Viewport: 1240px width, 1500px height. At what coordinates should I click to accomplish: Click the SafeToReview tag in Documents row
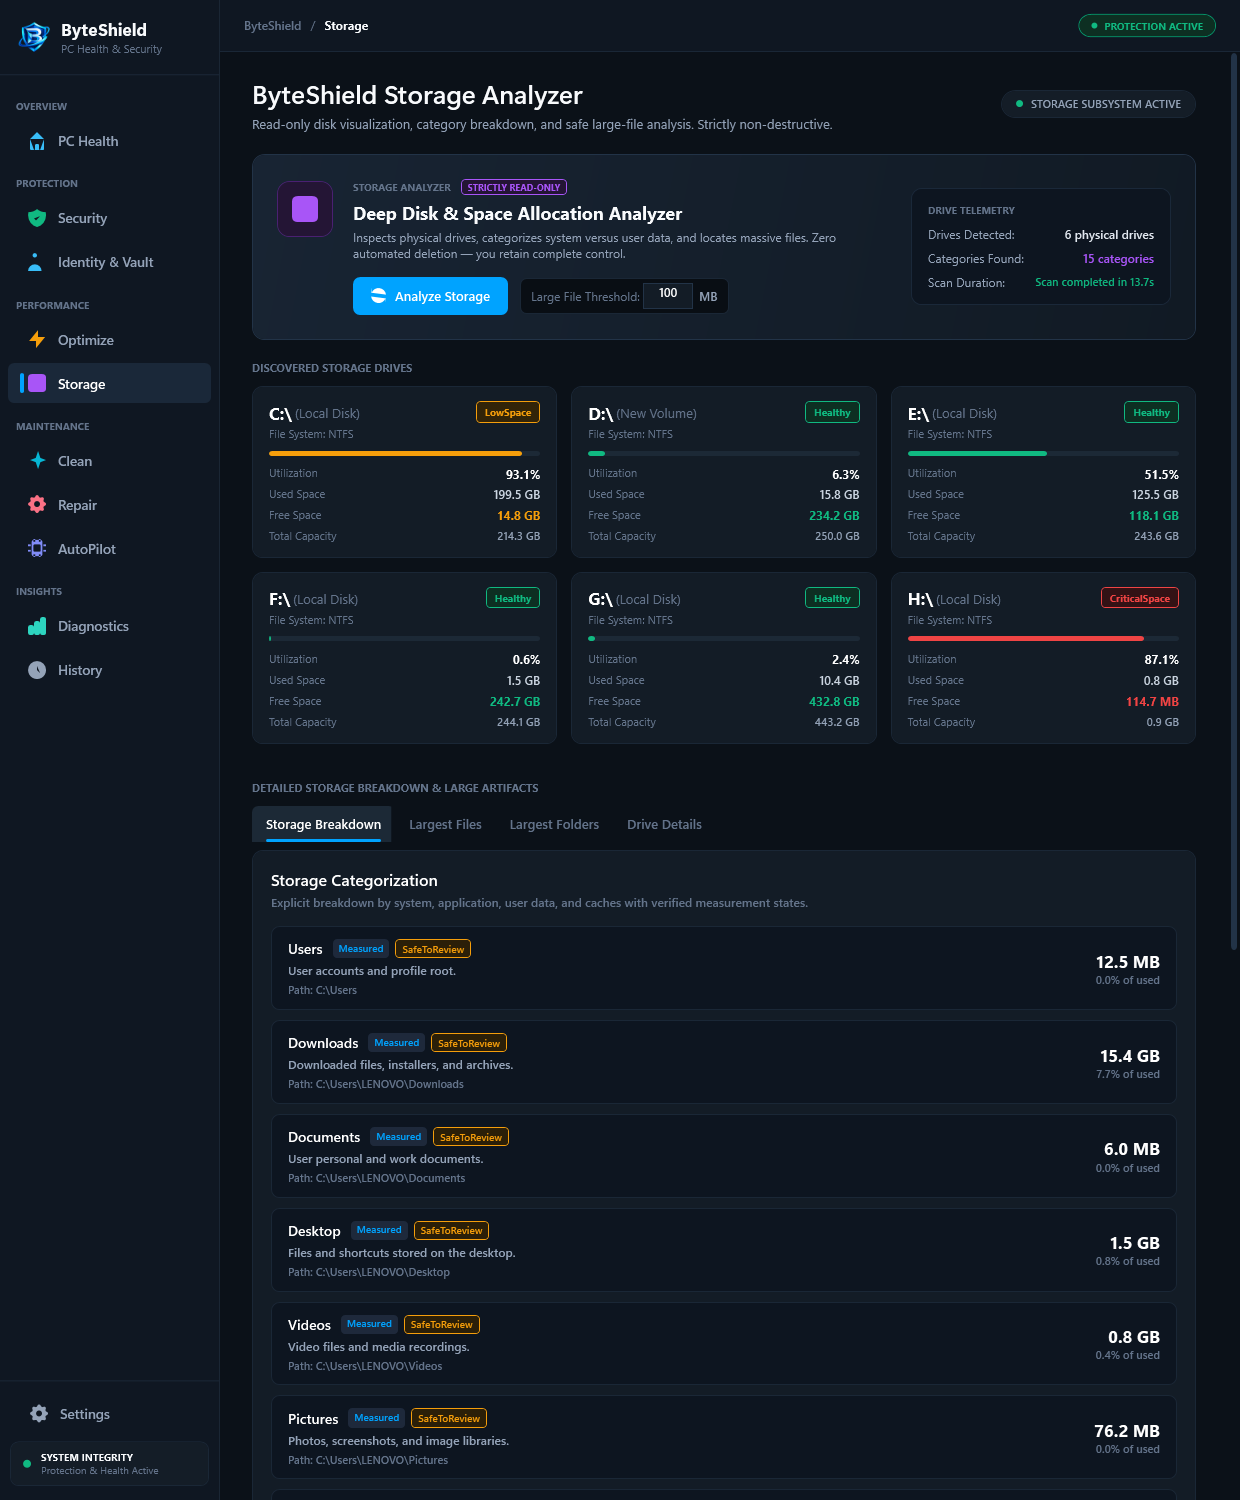pyautogui.click(x=471, y=1137)
